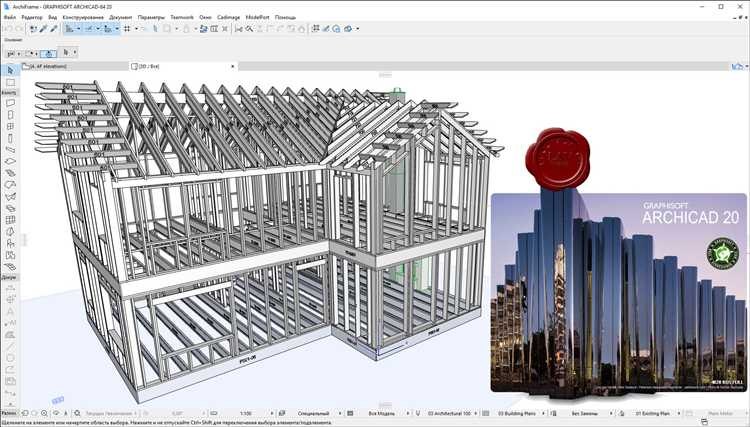Select the Arrow tool in the toolbox
The image size is (750, 427).
(x=10, y=70)
